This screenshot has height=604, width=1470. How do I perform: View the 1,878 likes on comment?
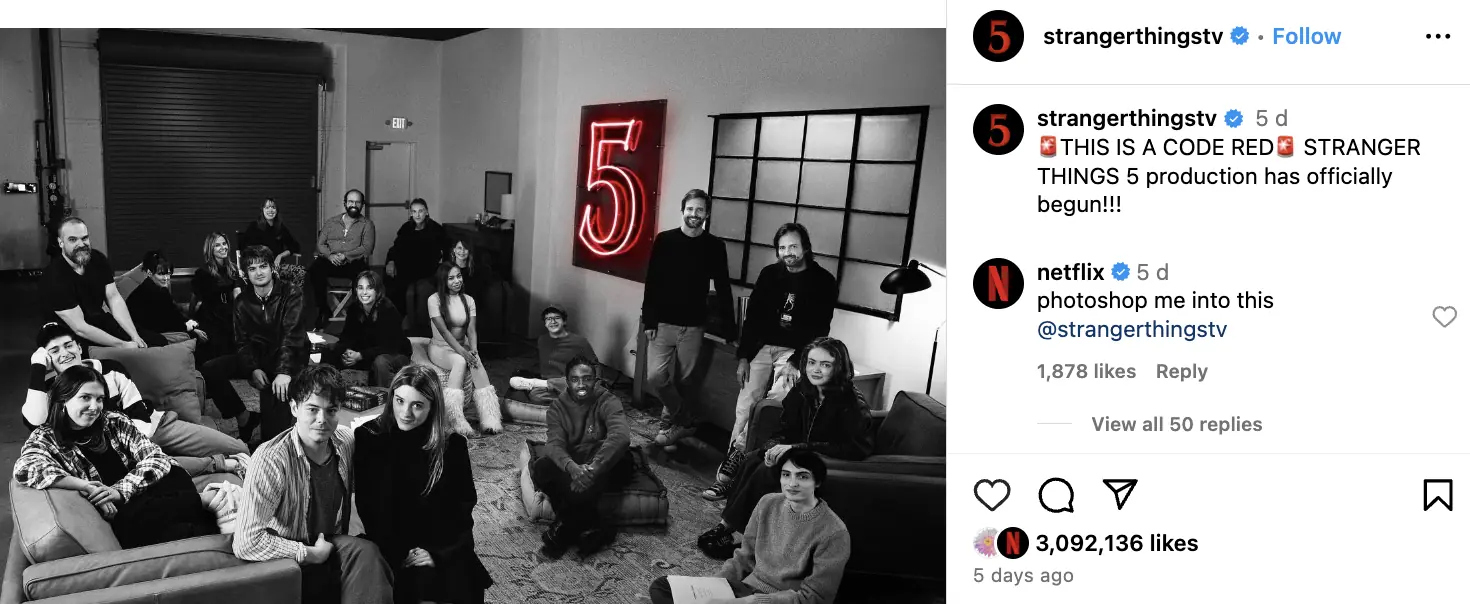pos(1086,371)
